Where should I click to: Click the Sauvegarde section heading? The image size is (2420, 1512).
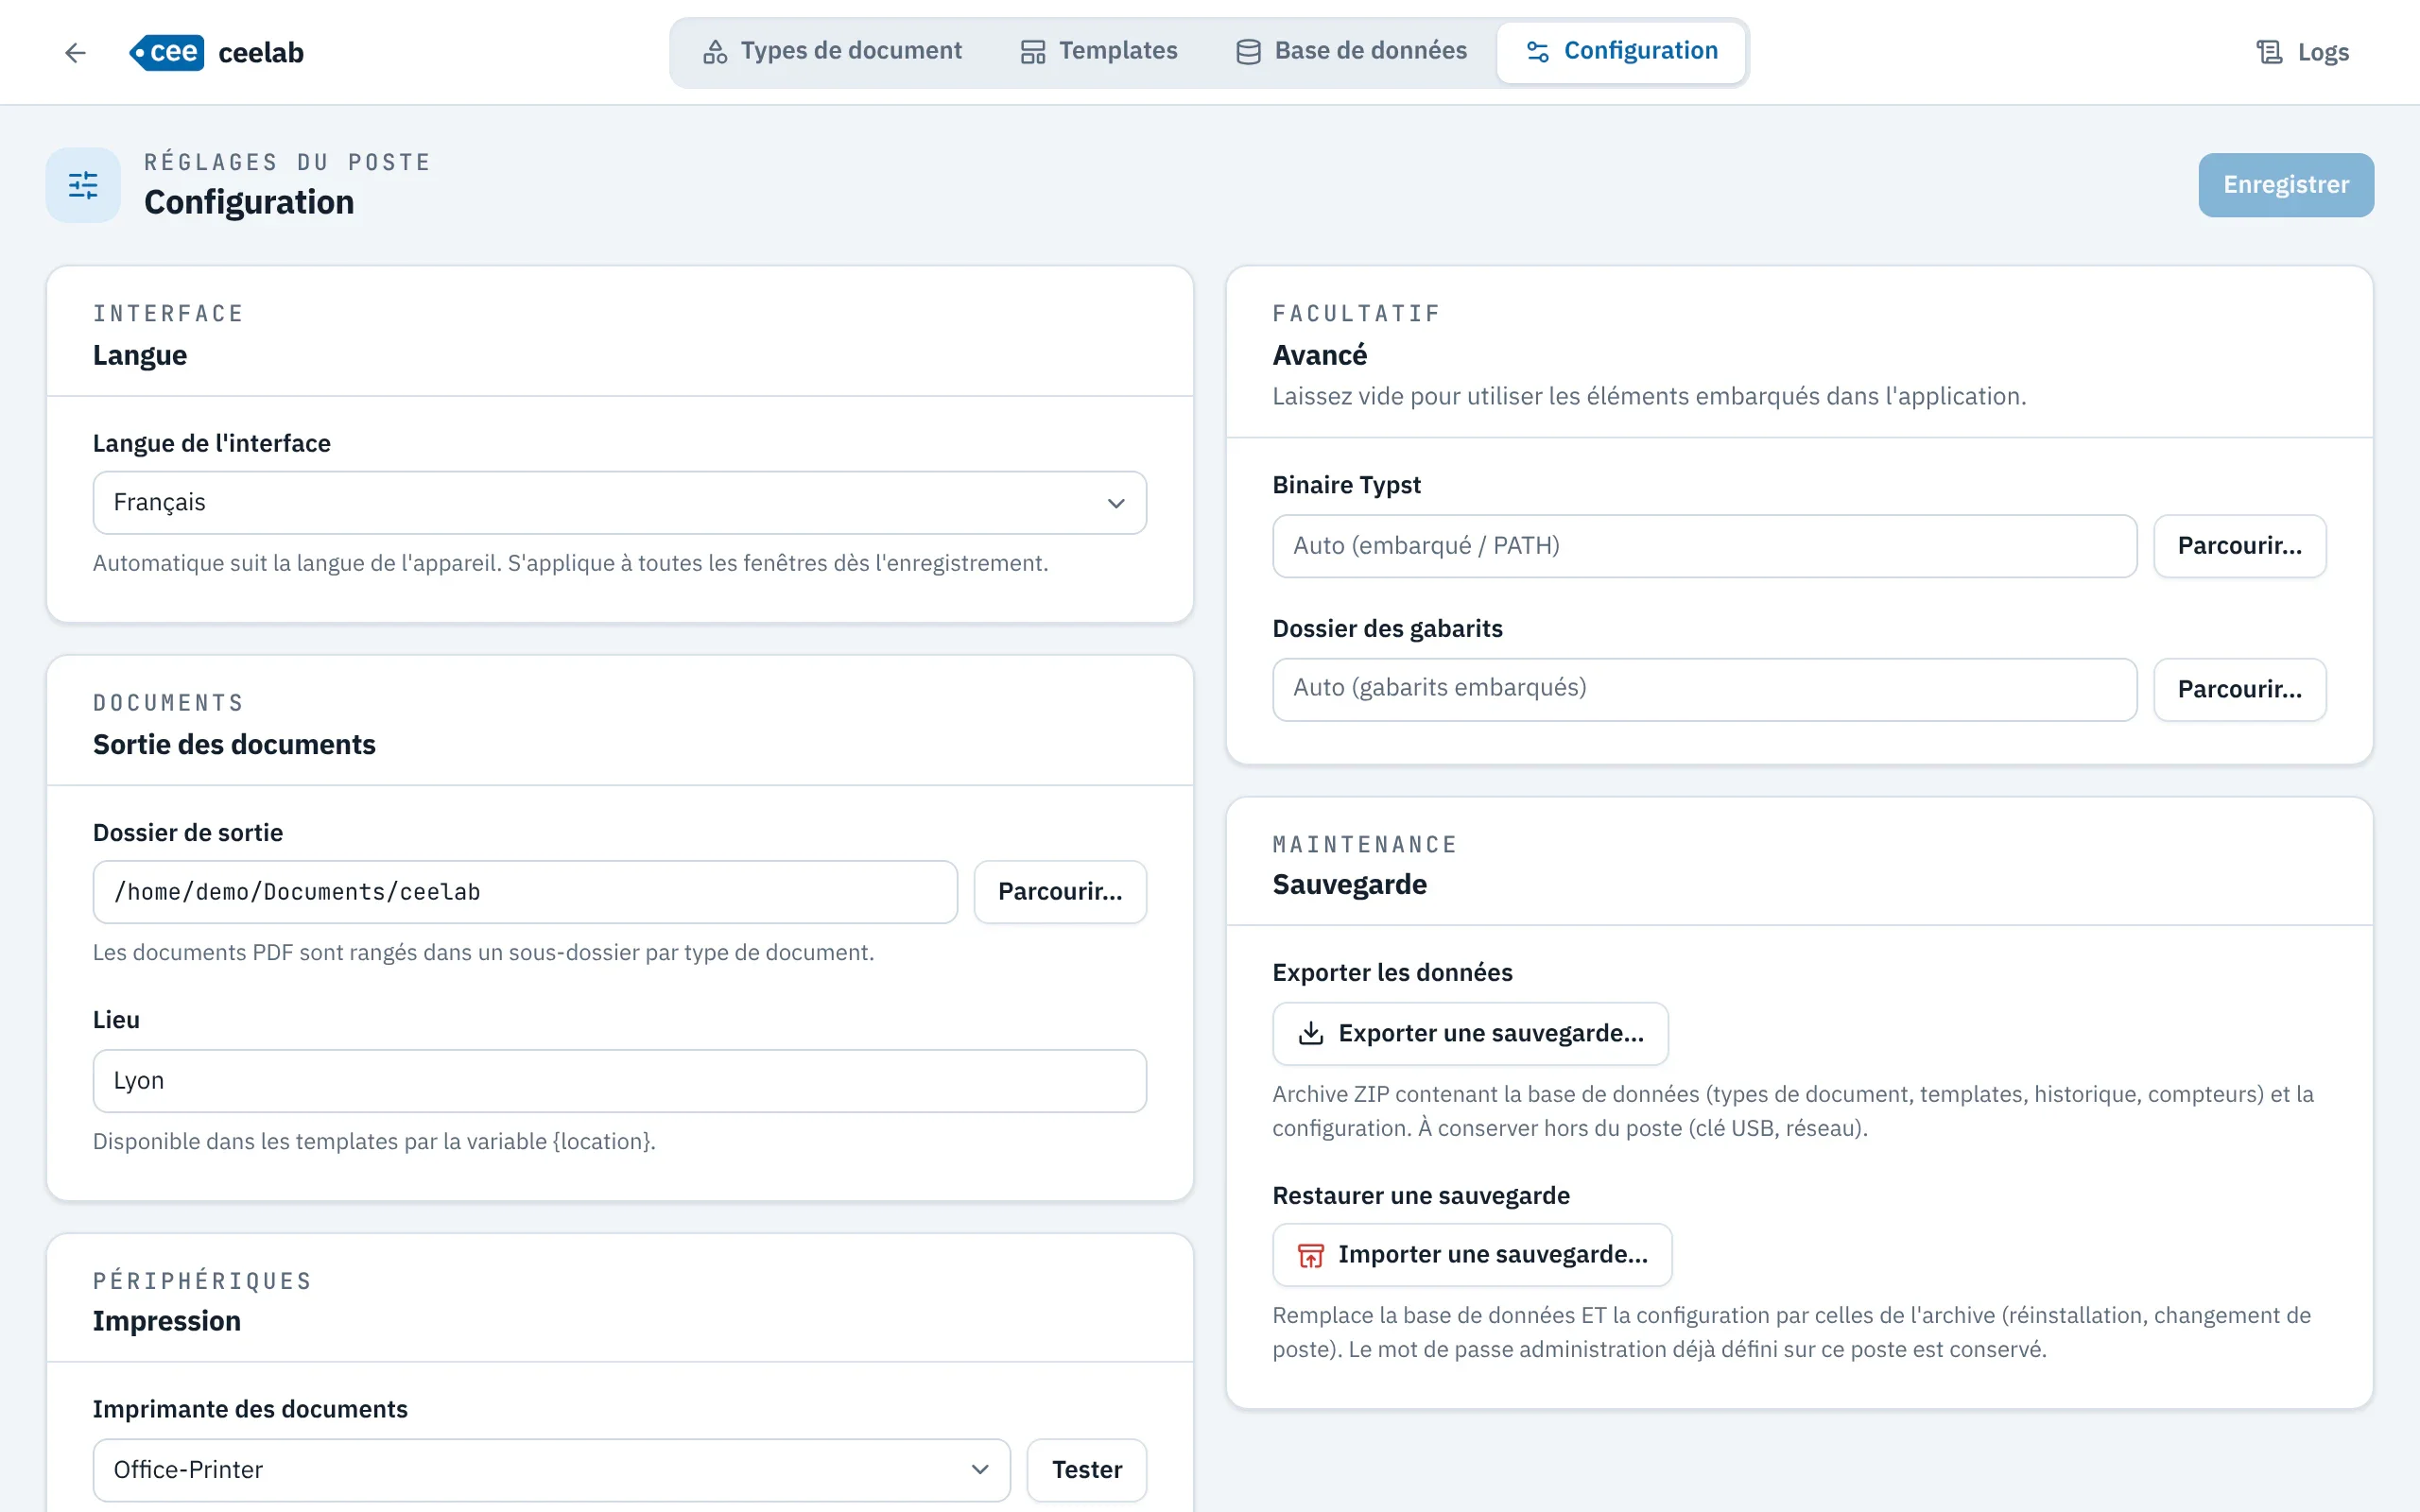1349,885
